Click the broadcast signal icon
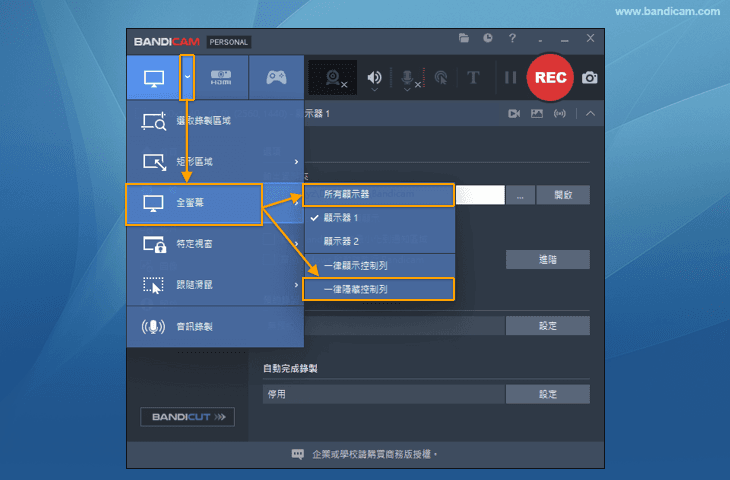Viewport: 730px width, 480px height. pos(560,114)
